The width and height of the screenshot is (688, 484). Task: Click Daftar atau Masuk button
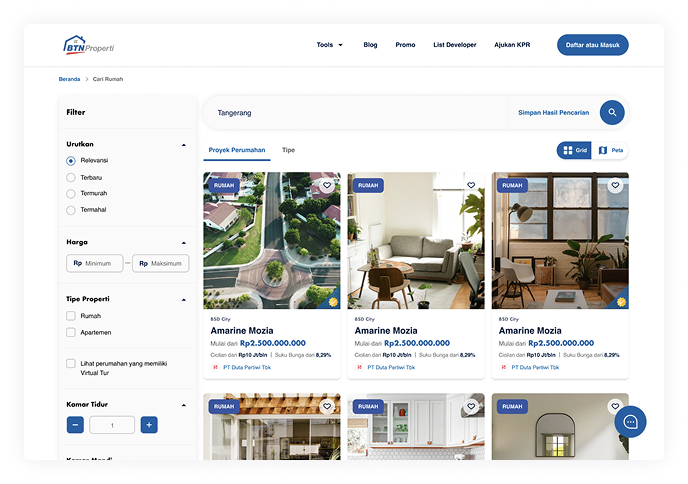click(592, 45)
